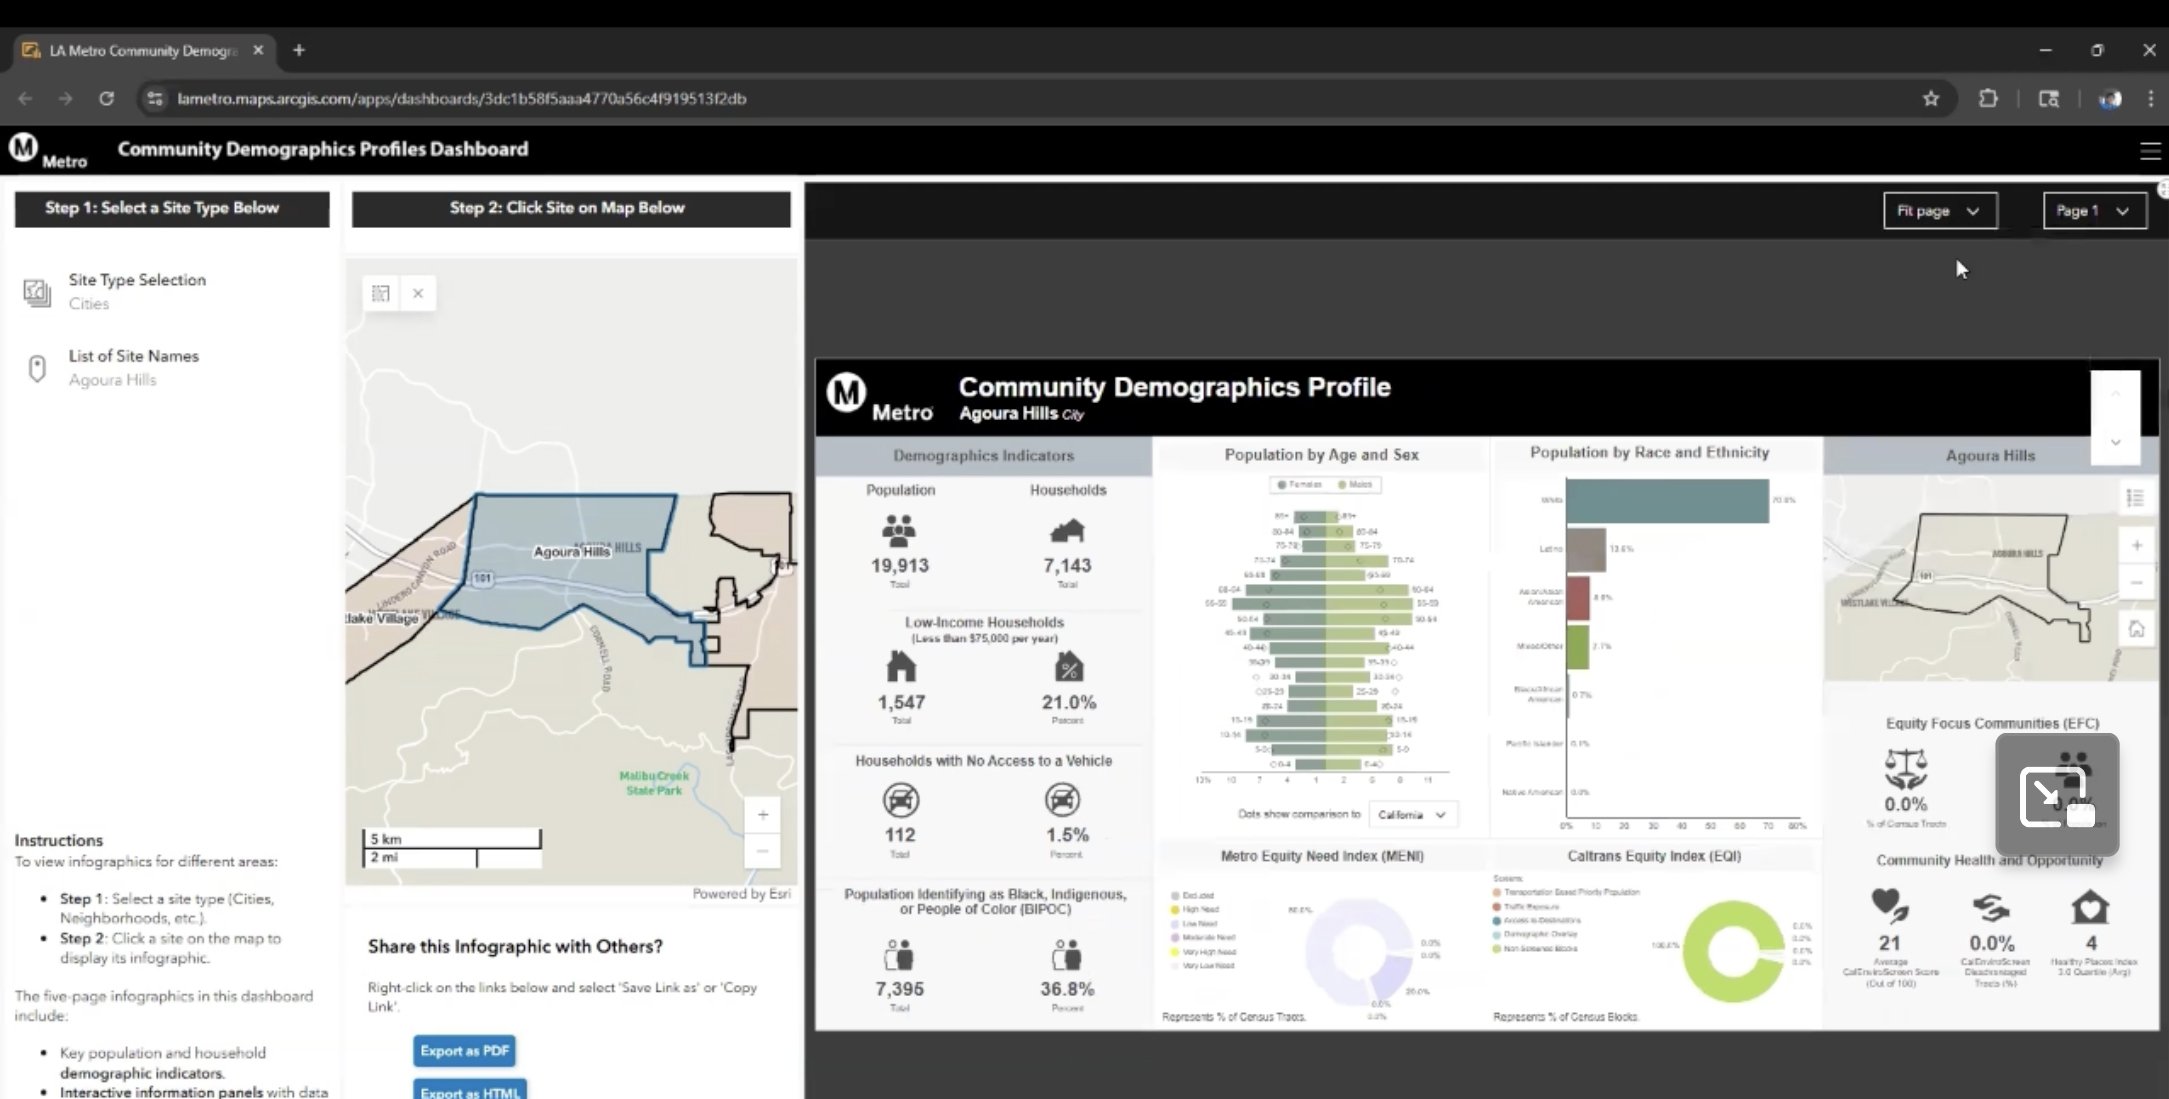Viewport: 2169px width, 1099px height.
Task: Bookmark this page with the star icon
Action: coord(1930,98)
